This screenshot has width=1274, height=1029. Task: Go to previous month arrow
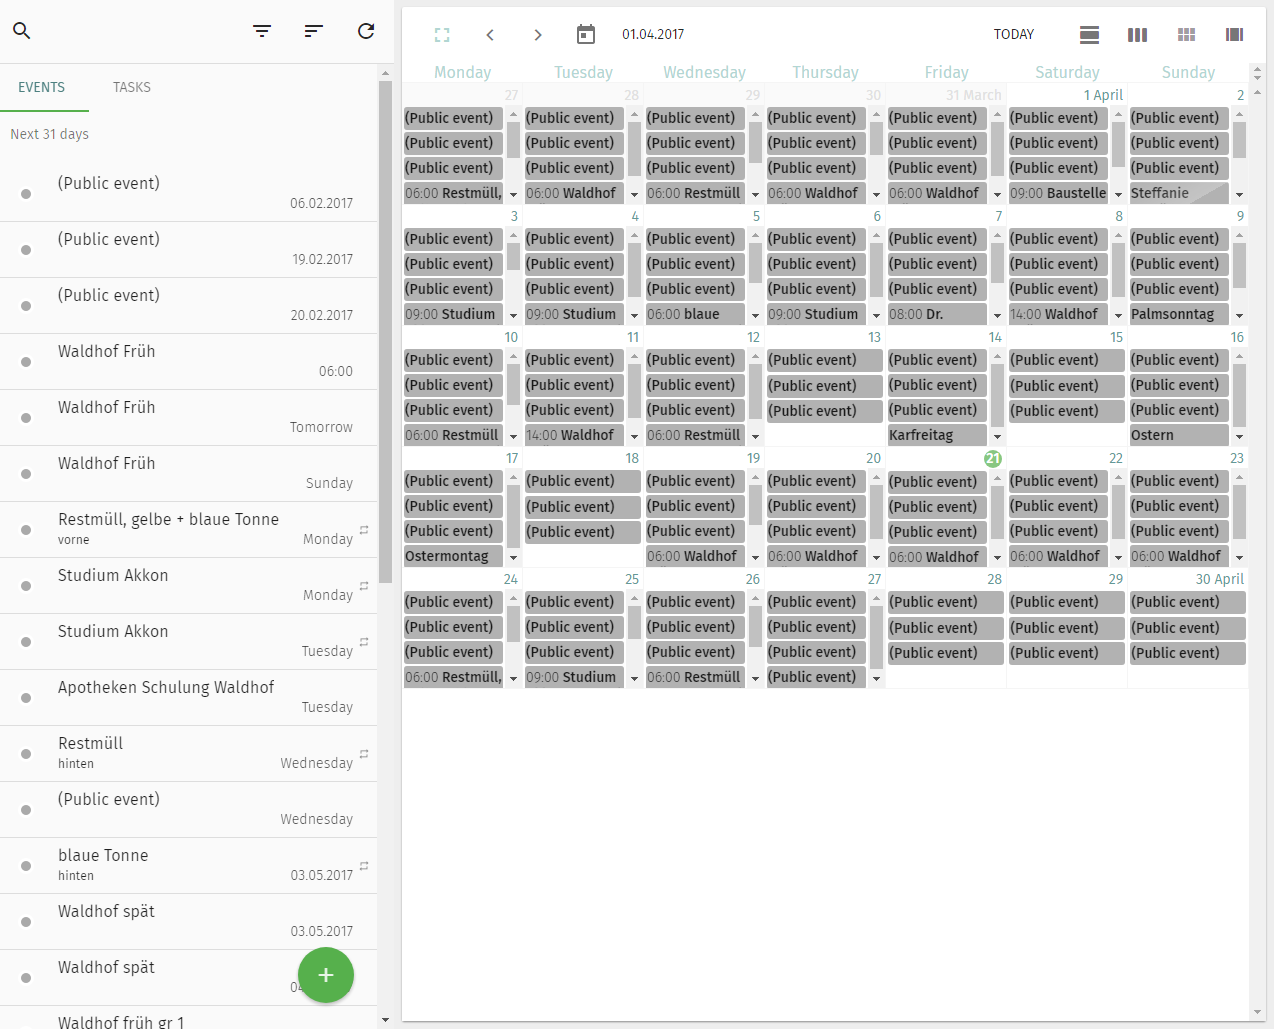tap(490, 35)
